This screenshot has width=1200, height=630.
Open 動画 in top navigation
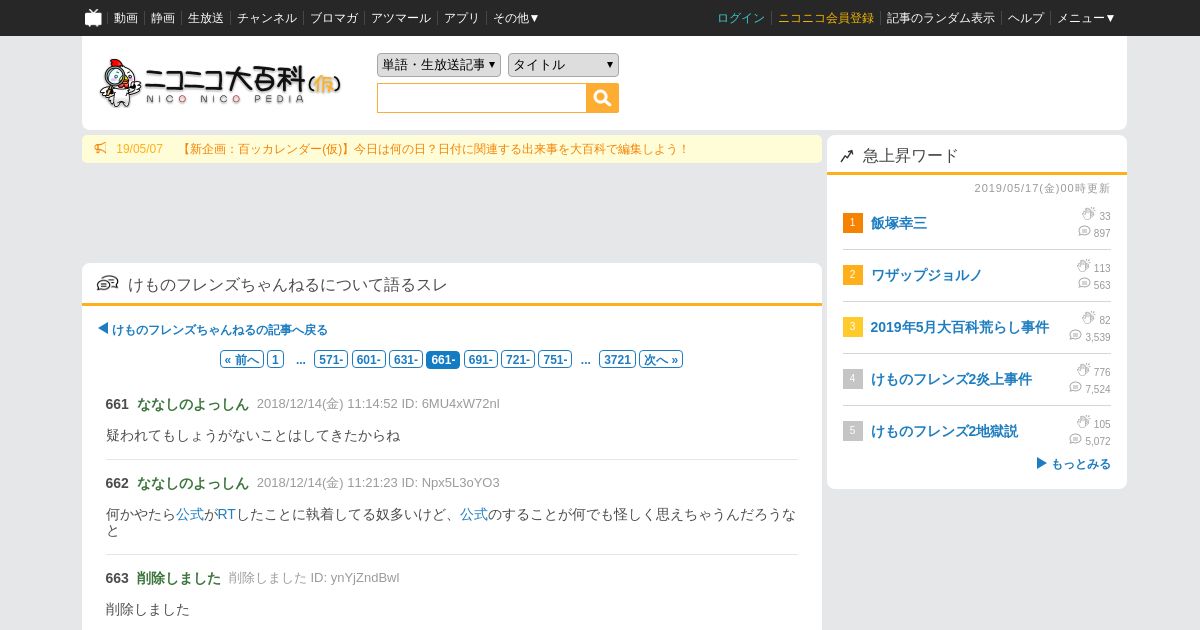coord(126,18)
